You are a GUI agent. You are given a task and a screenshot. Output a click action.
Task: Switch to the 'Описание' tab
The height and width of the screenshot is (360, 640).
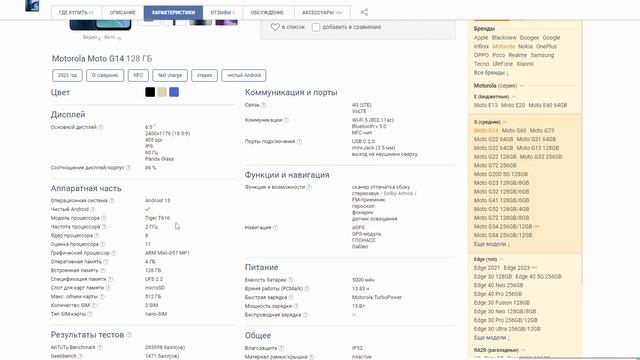click(122, 13)
